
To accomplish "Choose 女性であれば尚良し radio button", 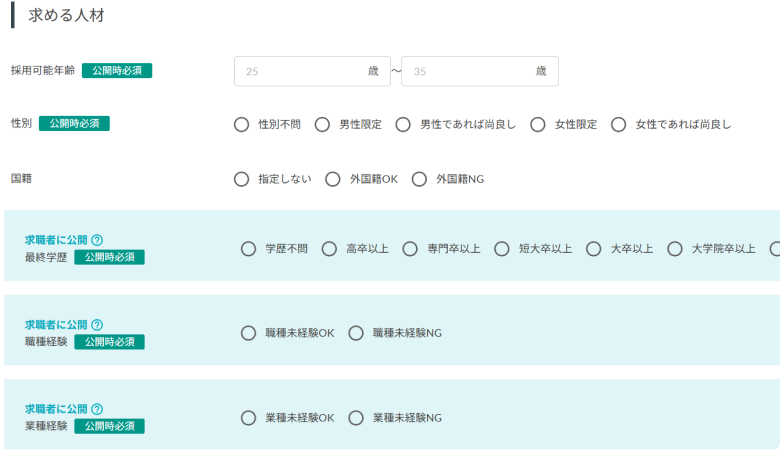I will [619, 125].
